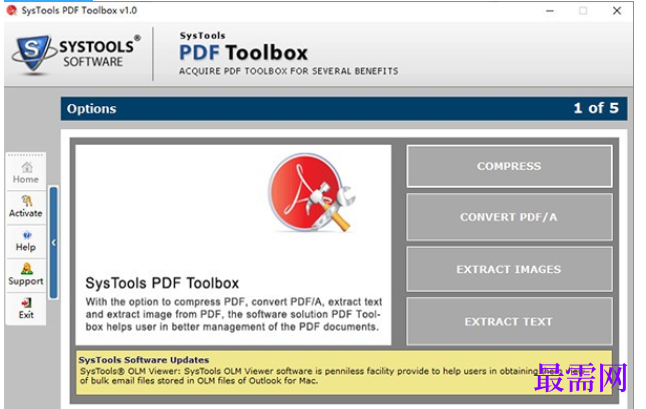Click the "Options" header label
Image resolution: width=646 pixels, height=409 pixels.
click(x=91, y=109)
